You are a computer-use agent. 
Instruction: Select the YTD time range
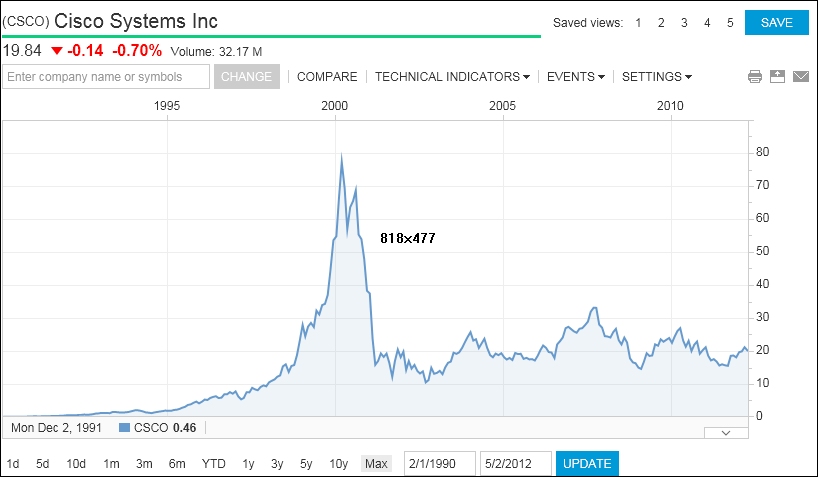[x=213, y=463]
